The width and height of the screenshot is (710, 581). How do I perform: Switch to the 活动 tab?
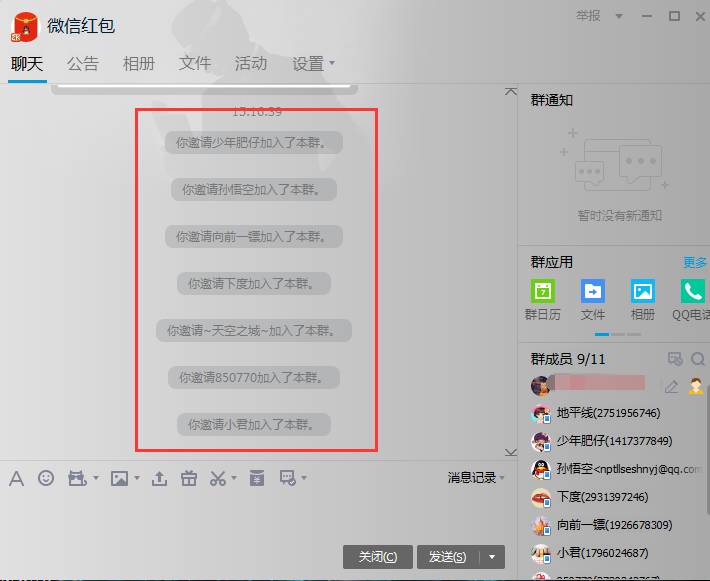pyautogui.click(x=250, y=64)
